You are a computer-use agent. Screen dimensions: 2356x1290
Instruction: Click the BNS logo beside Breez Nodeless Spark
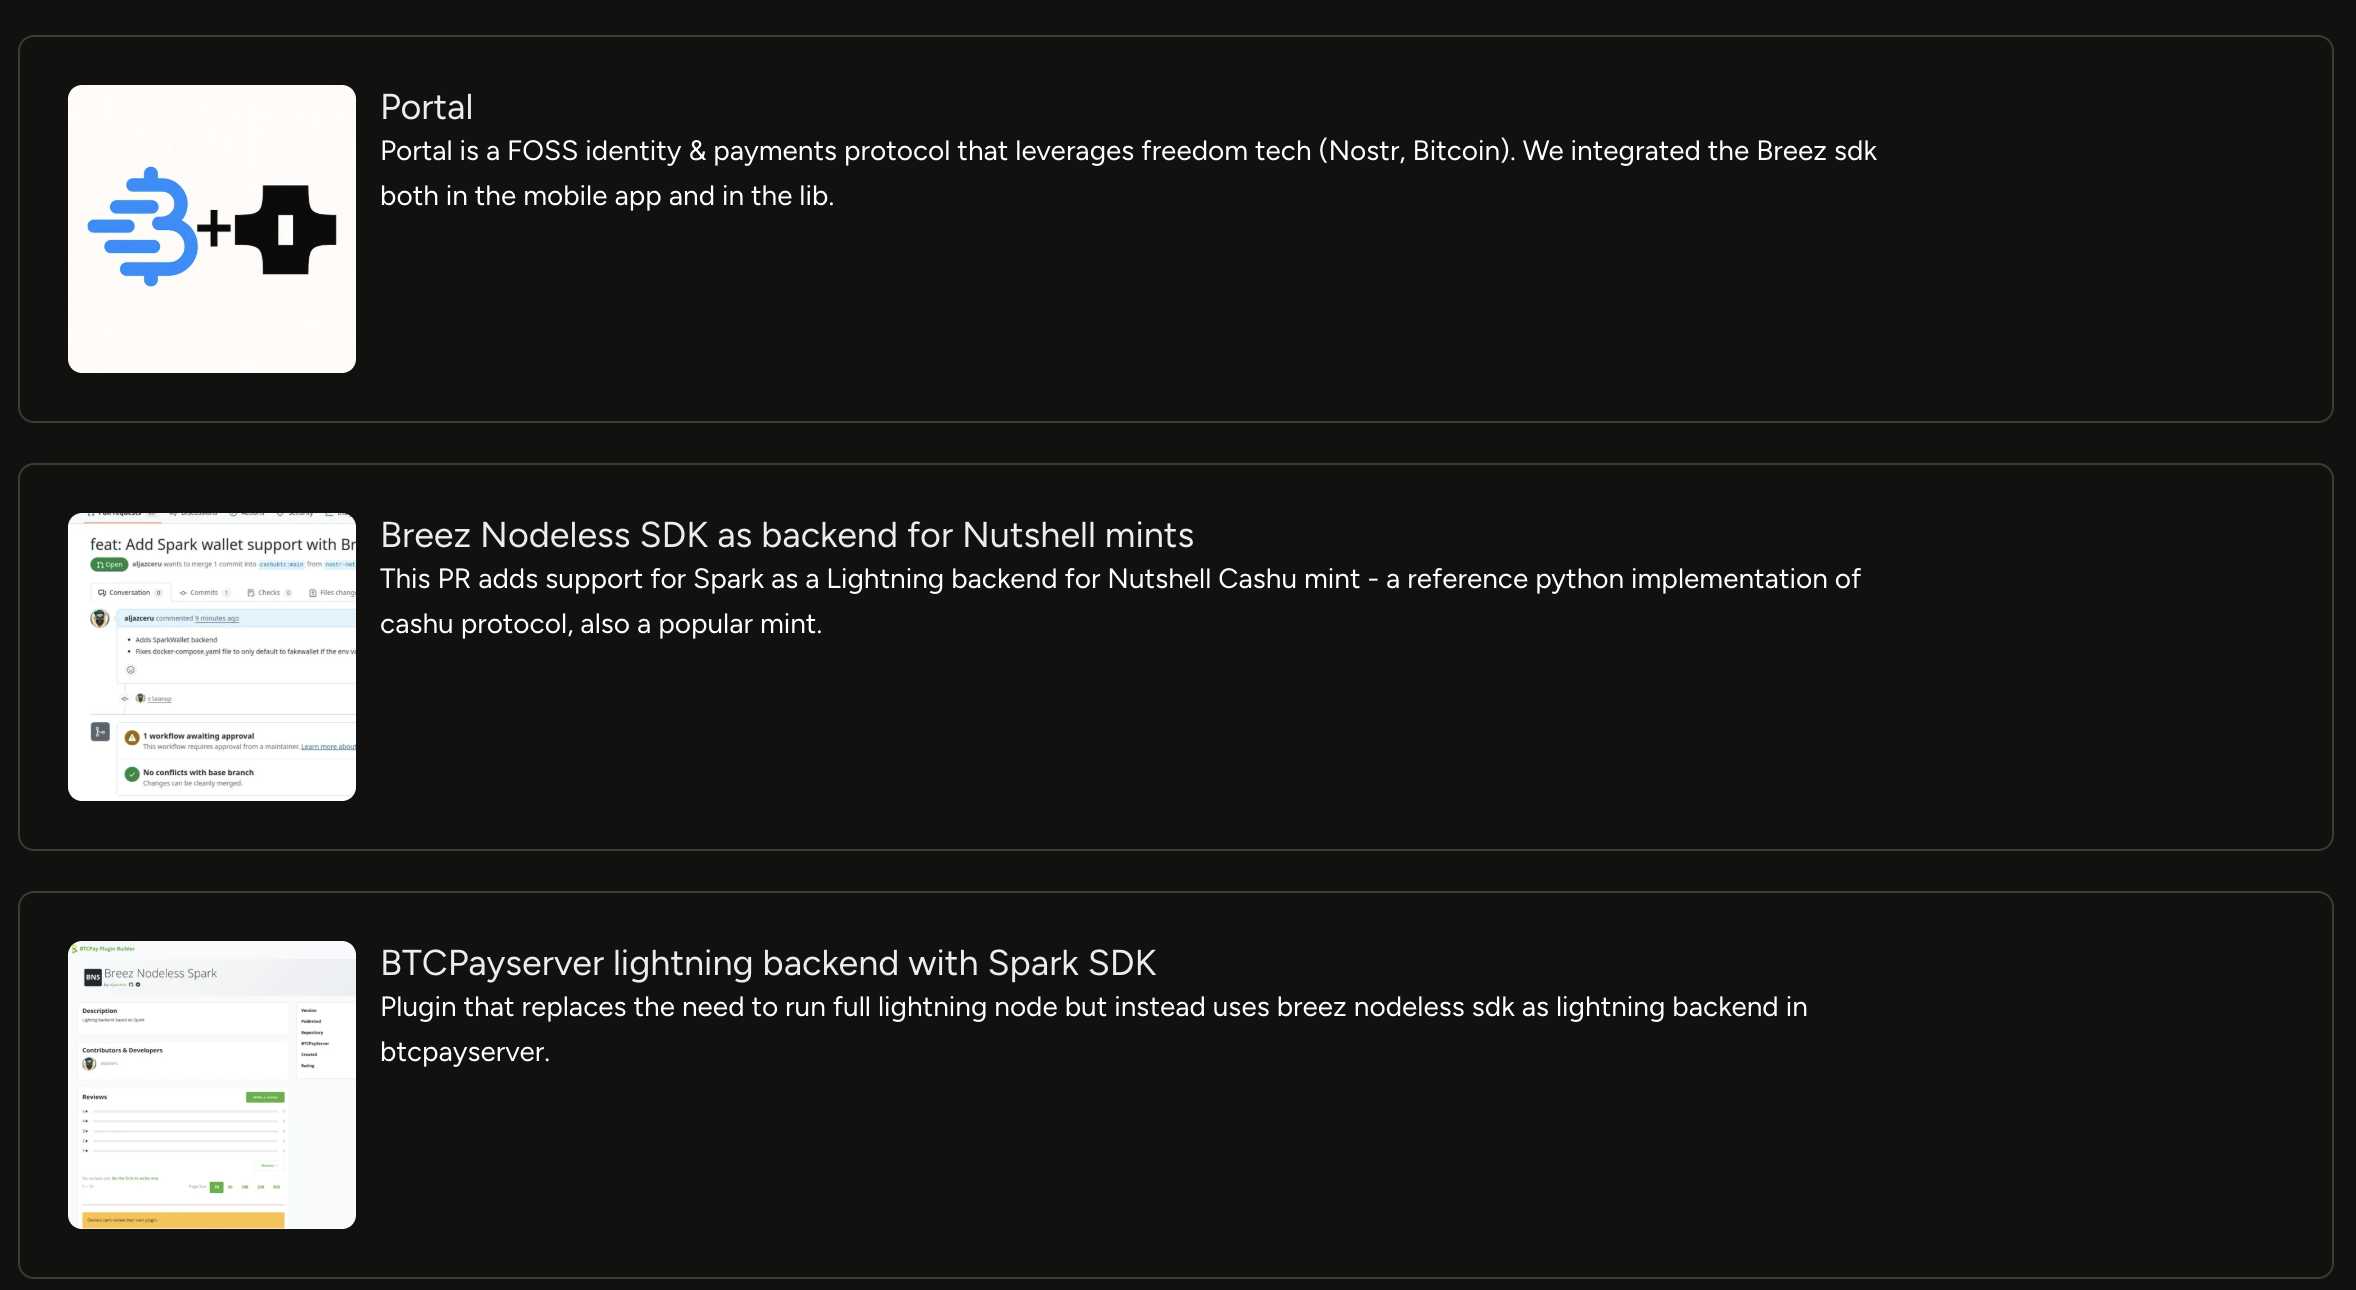click(x=92, y=977)
